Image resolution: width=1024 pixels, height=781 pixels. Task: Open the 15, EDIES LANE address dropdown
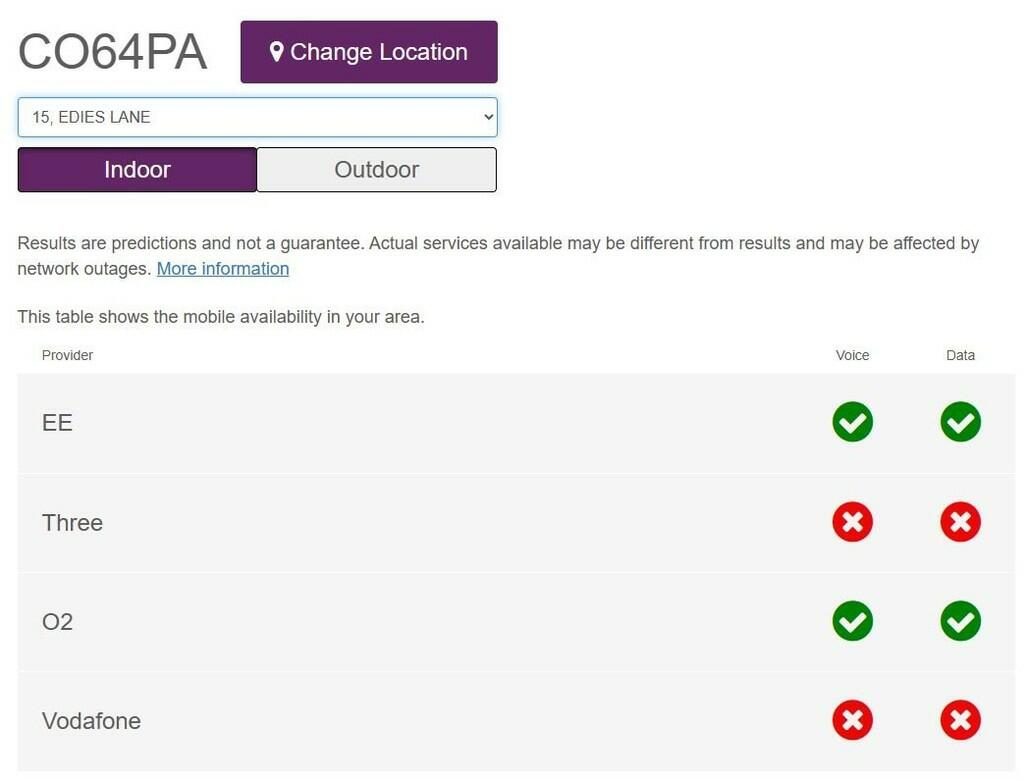257,117
